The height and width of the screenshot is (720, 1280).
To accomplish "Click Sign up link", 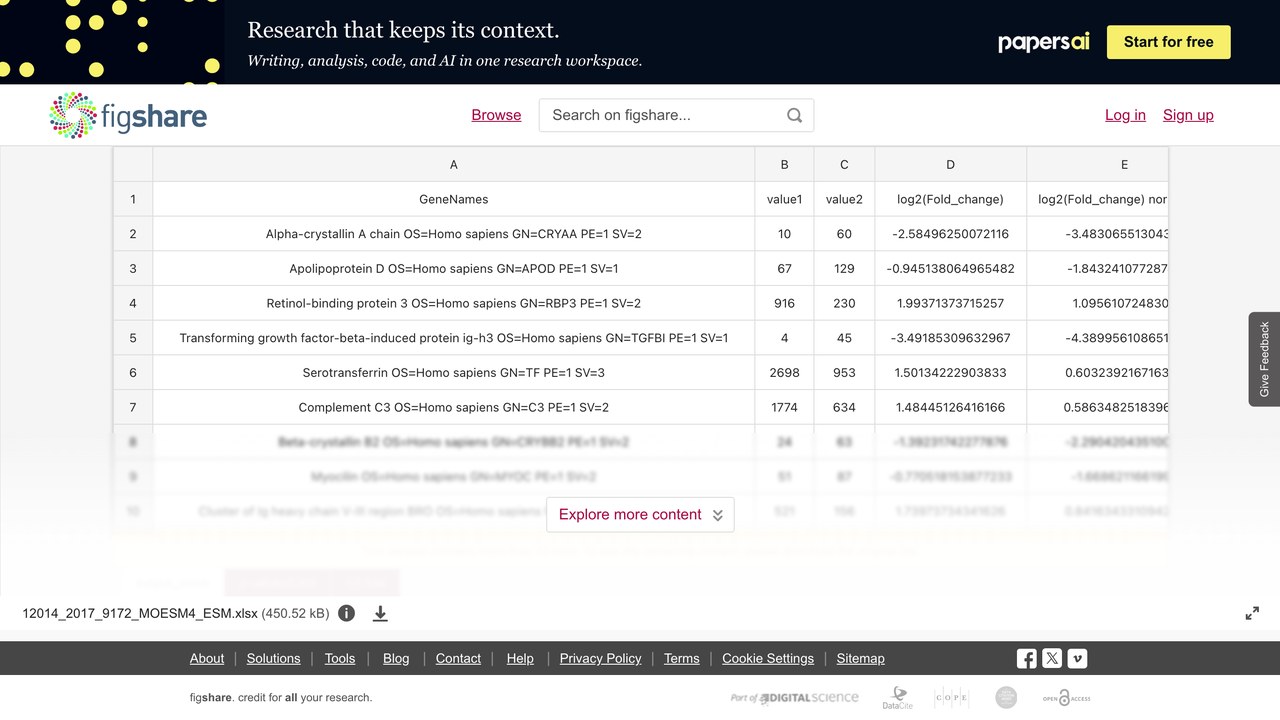I will point(1188,115).
